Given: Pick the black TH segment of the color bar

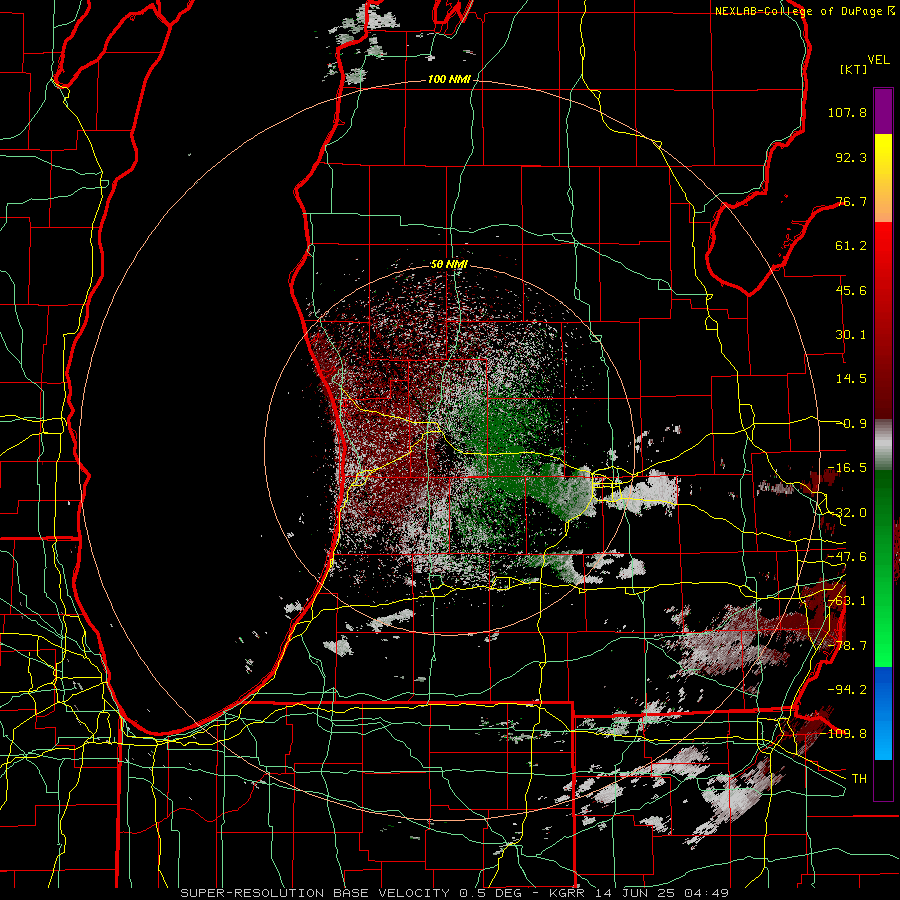Looking at the screenshot, I should pyautogui.click(x=883, y=779).
